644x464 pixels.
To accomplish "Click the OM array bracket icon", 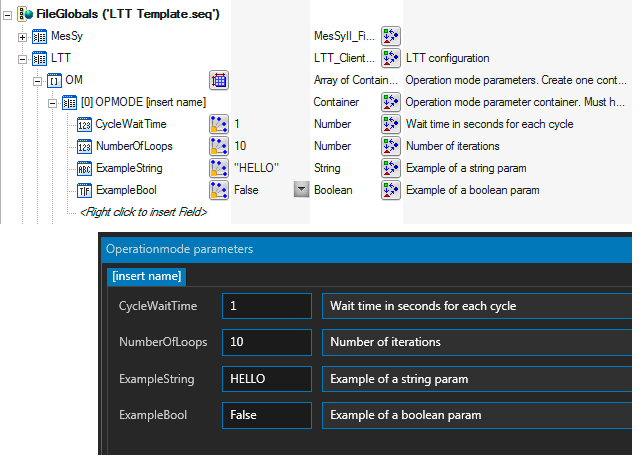I will (x=54, y=80).
